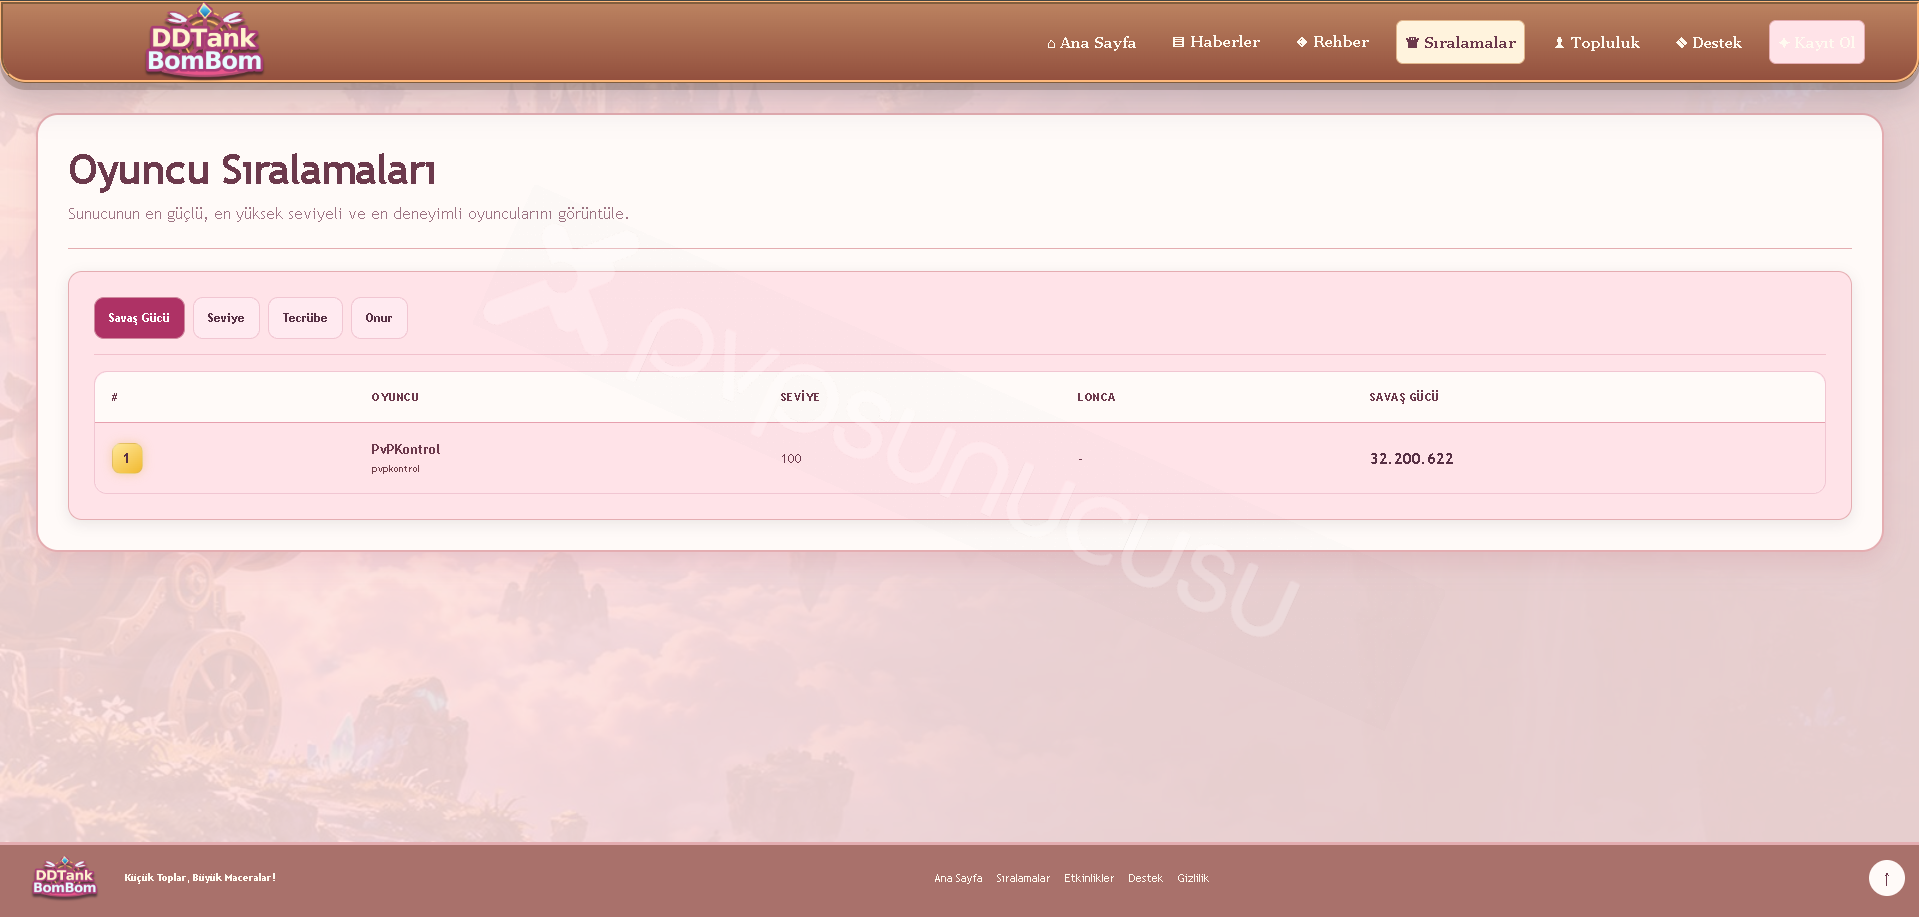Select Sıralamalar in the top navigation

pyautogui.click(x=1460, y=42)
